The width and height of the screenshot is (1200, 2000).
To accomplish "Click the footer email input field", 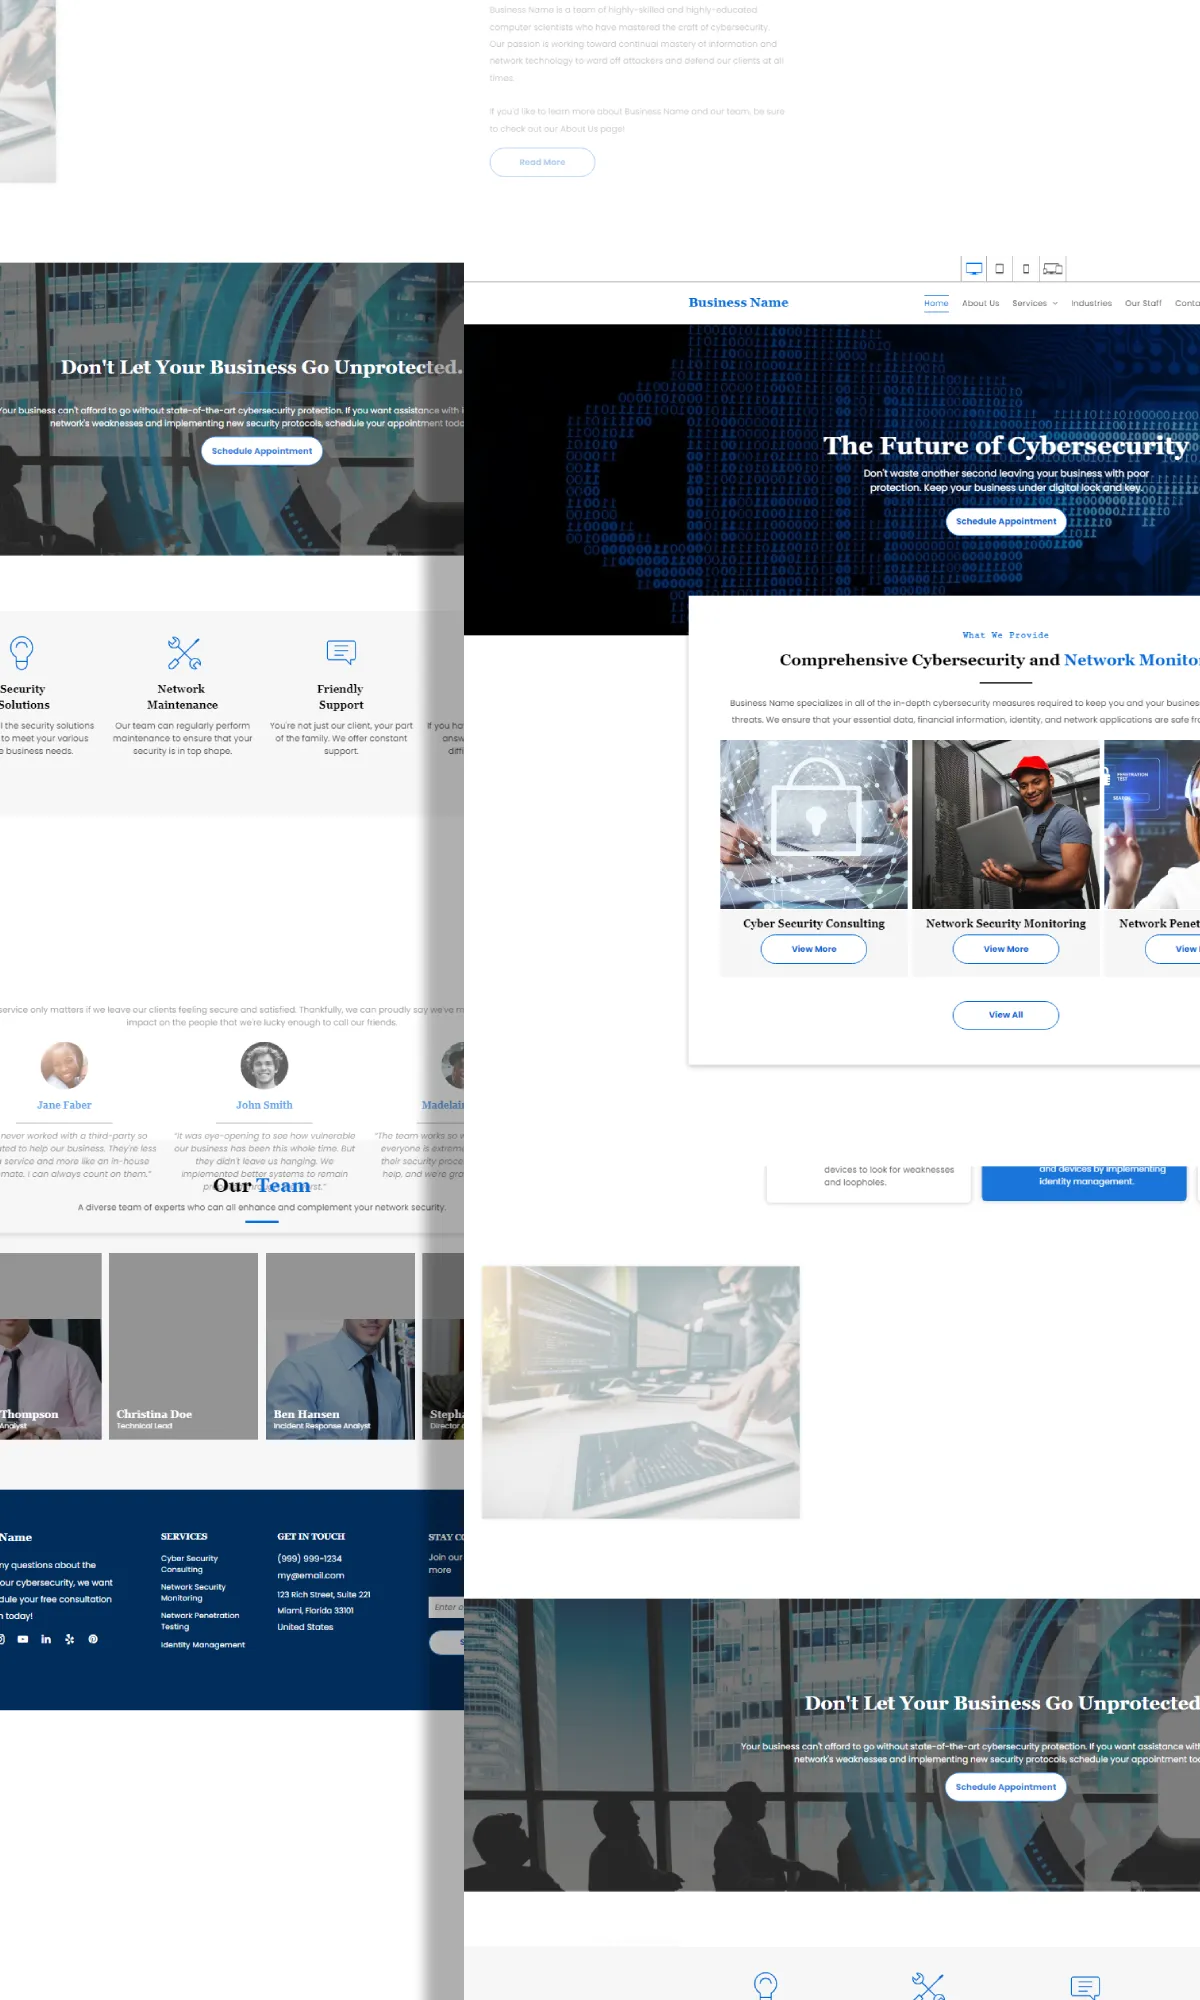I will (x=446, y=1607).
